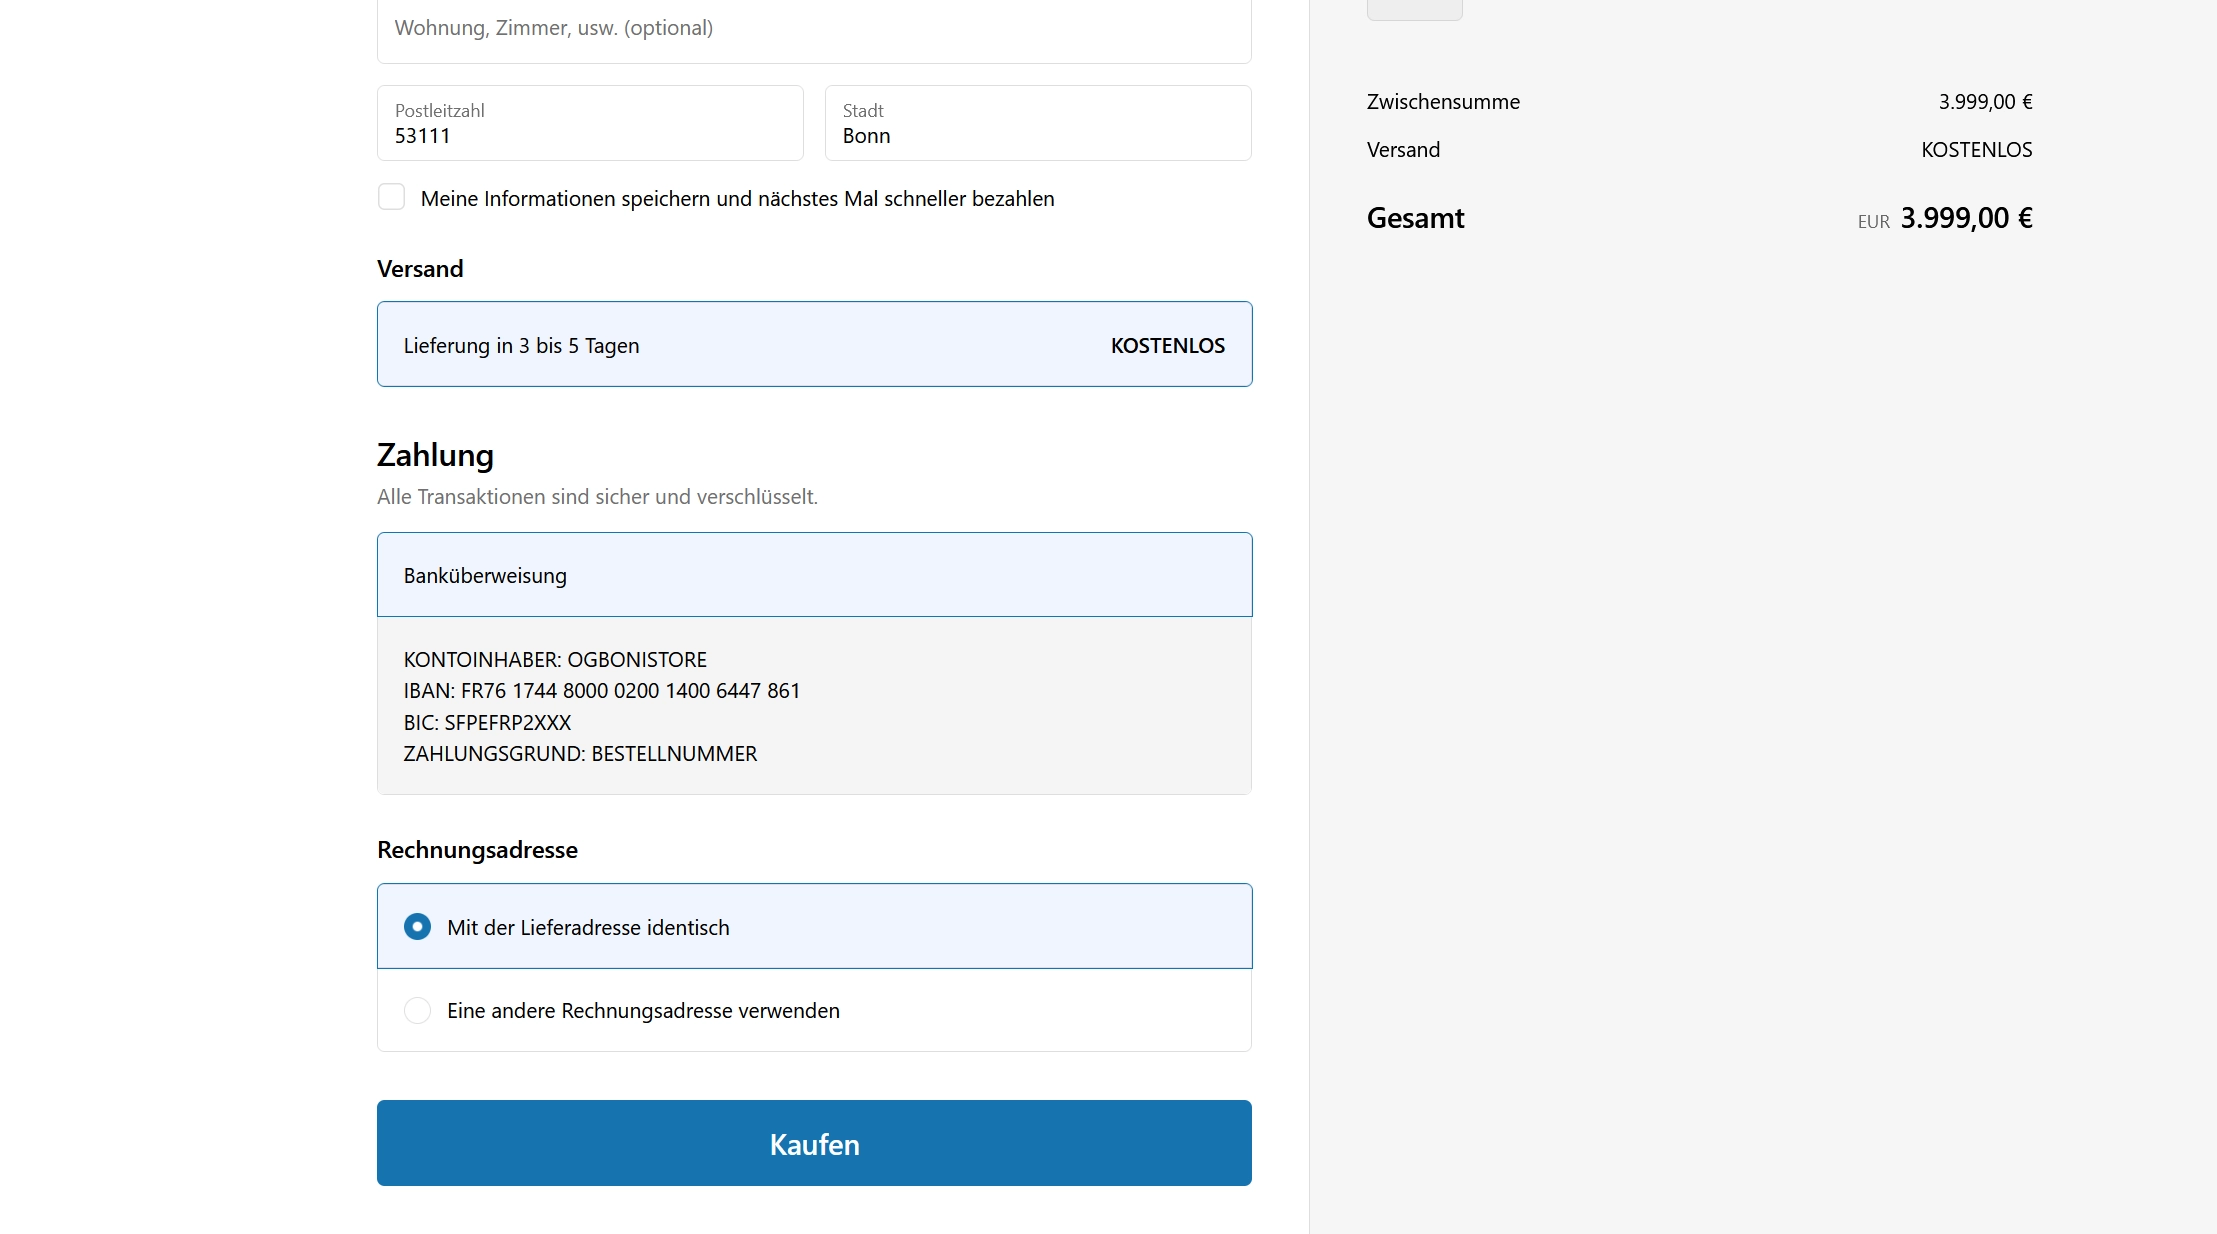Click the Zwischensumme amount in the summary
This screenshot has width=2217, height=1234.
tap(1985, 102)
